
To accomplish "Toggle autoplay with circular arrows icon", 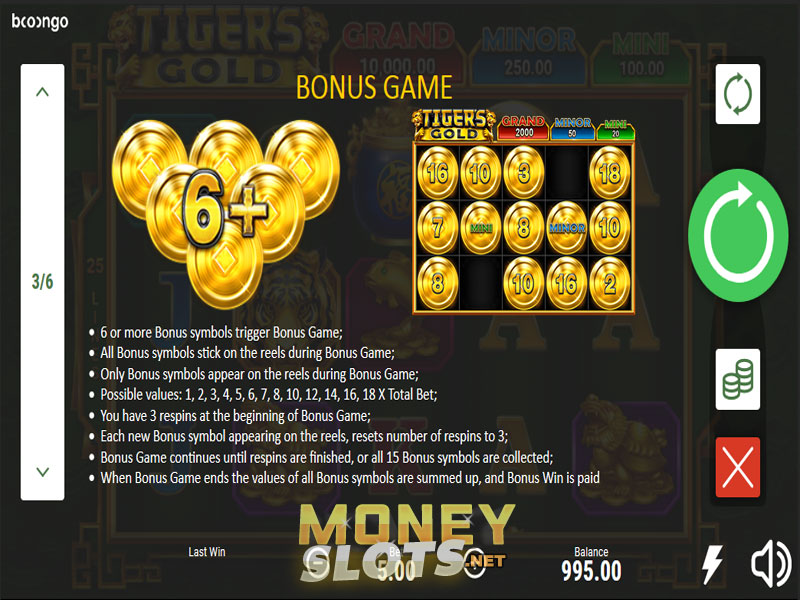I will click(x=738, y=94).
